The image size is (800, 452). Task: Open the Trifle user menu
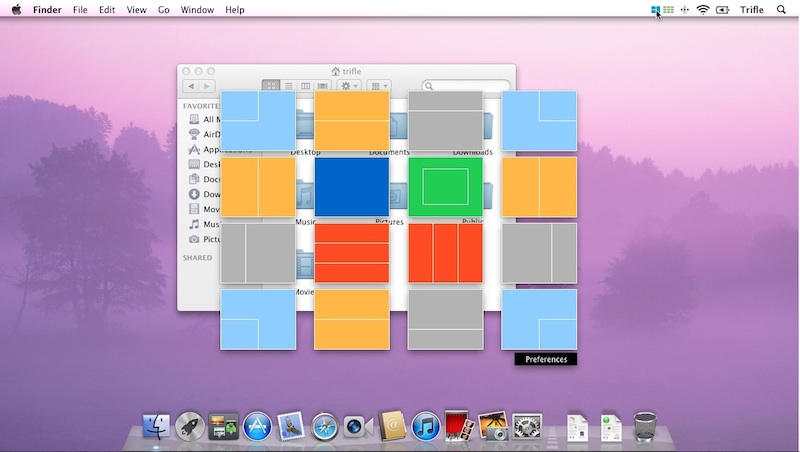(752, 10)
